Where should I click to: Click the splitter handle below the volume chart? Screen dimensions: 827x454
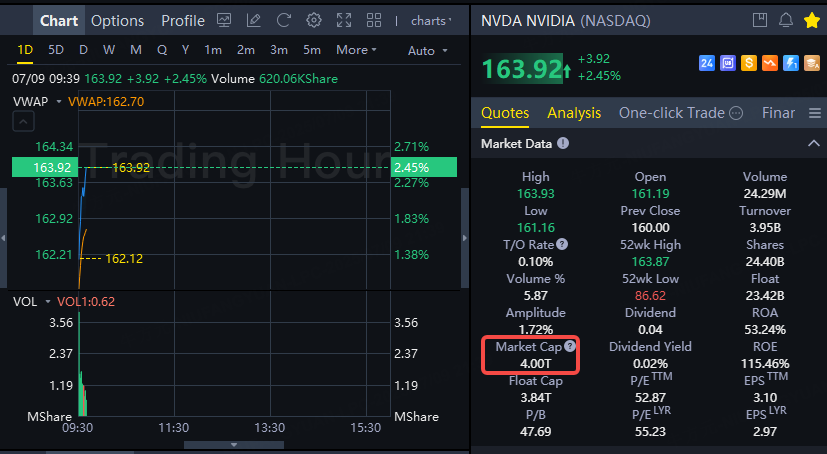coord(234,445)
